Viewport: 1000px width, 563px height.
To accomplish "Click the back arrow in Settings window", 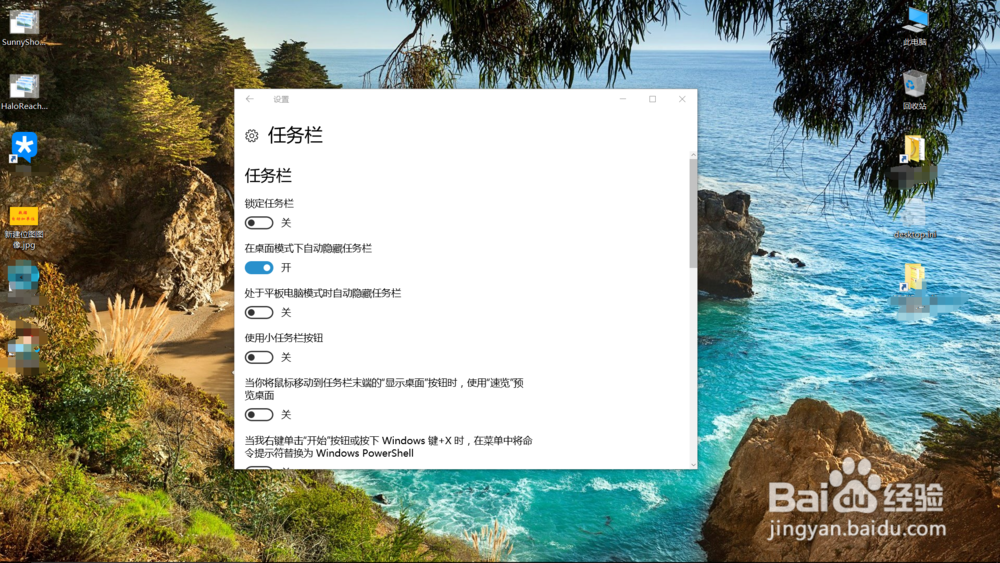I will point(249,99).
